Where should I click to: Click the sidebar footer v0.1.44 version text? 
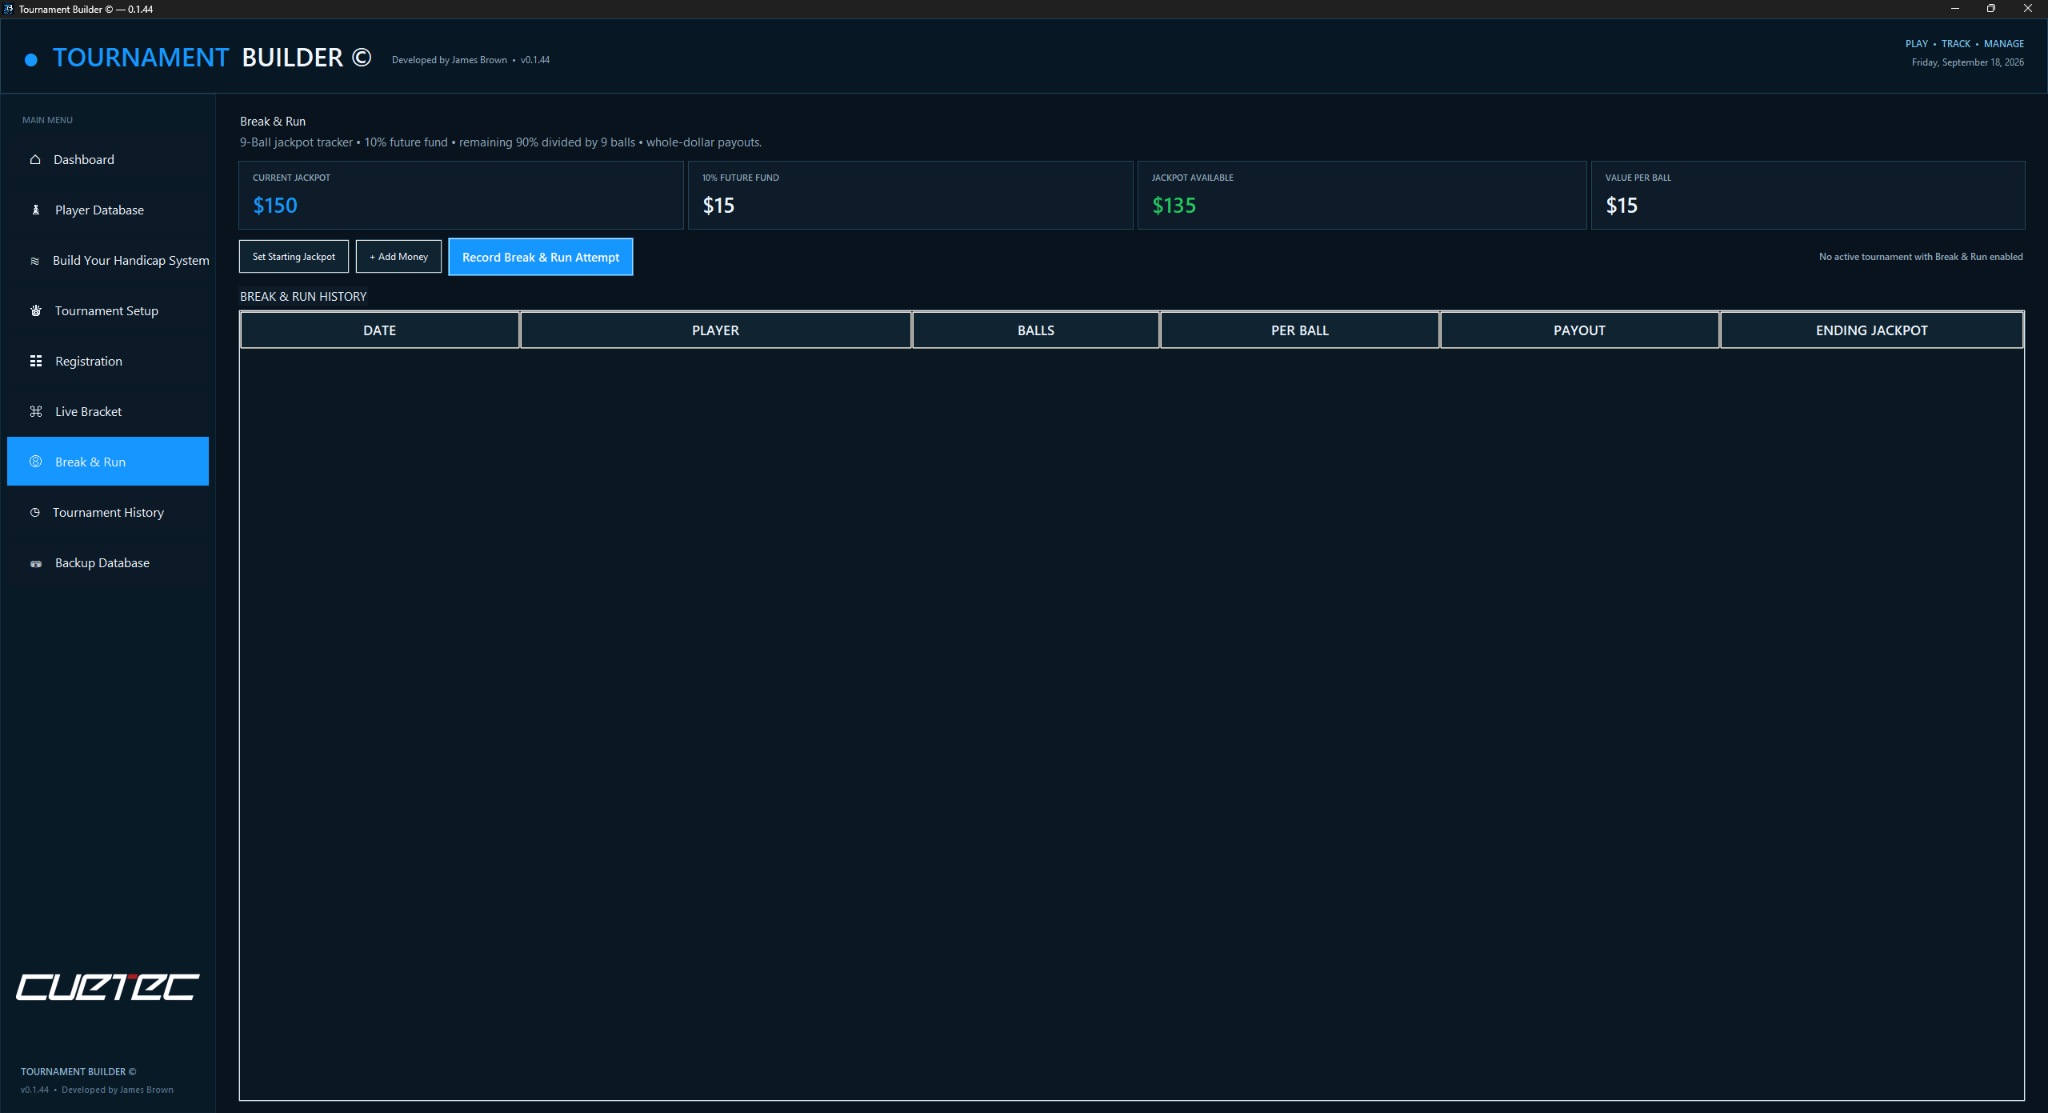point(35,1090)
